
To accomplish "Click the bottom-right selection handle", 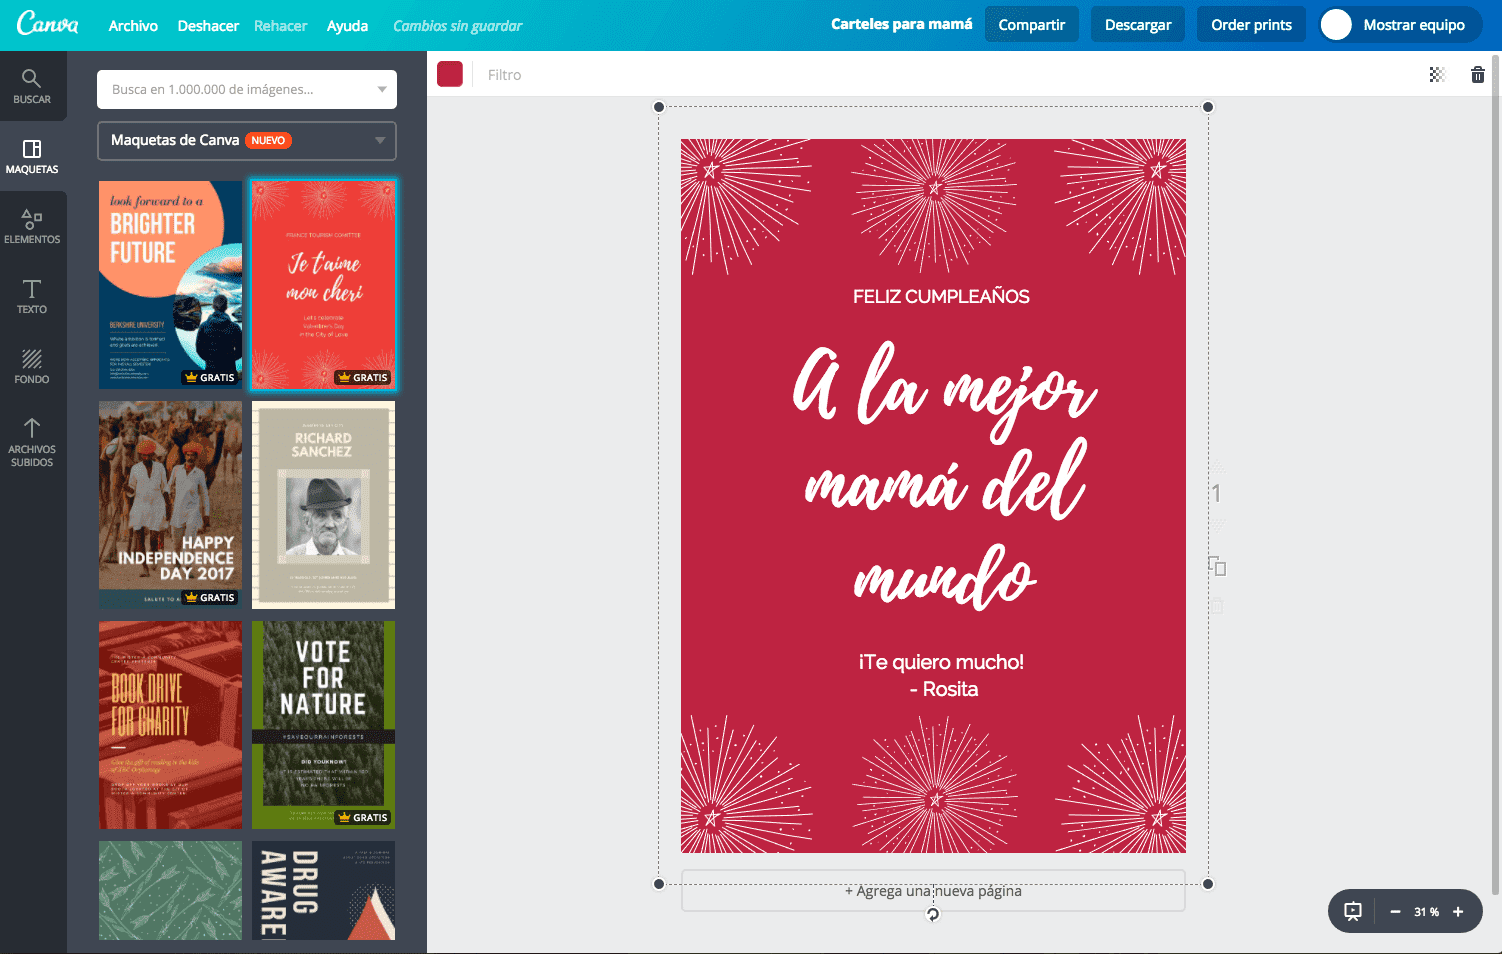I will (x=1208, y=884).
